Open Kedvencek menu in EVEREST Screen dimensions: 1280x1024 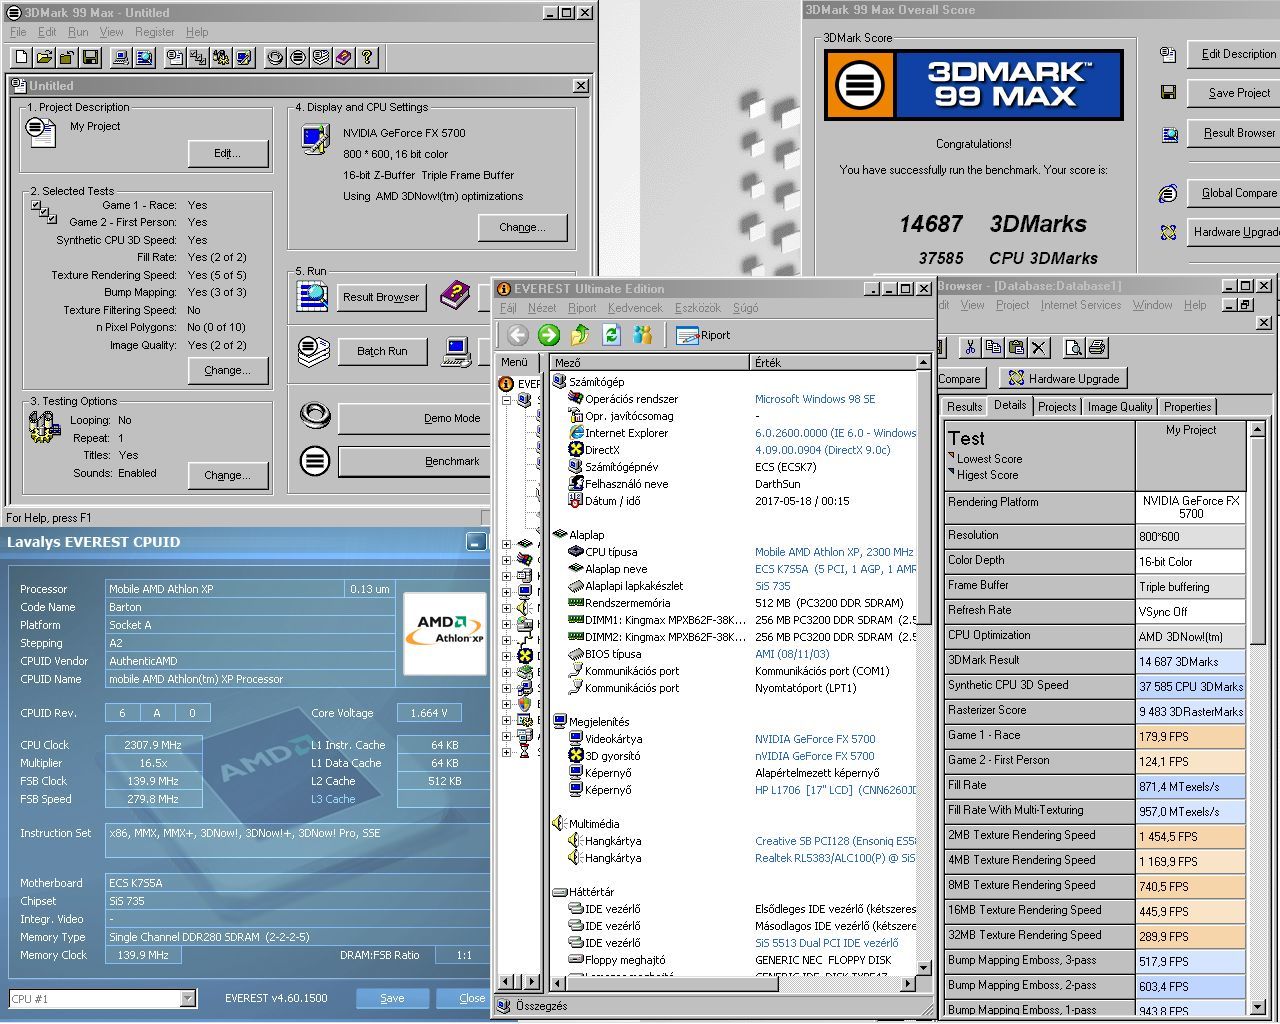tap(635, 308)
